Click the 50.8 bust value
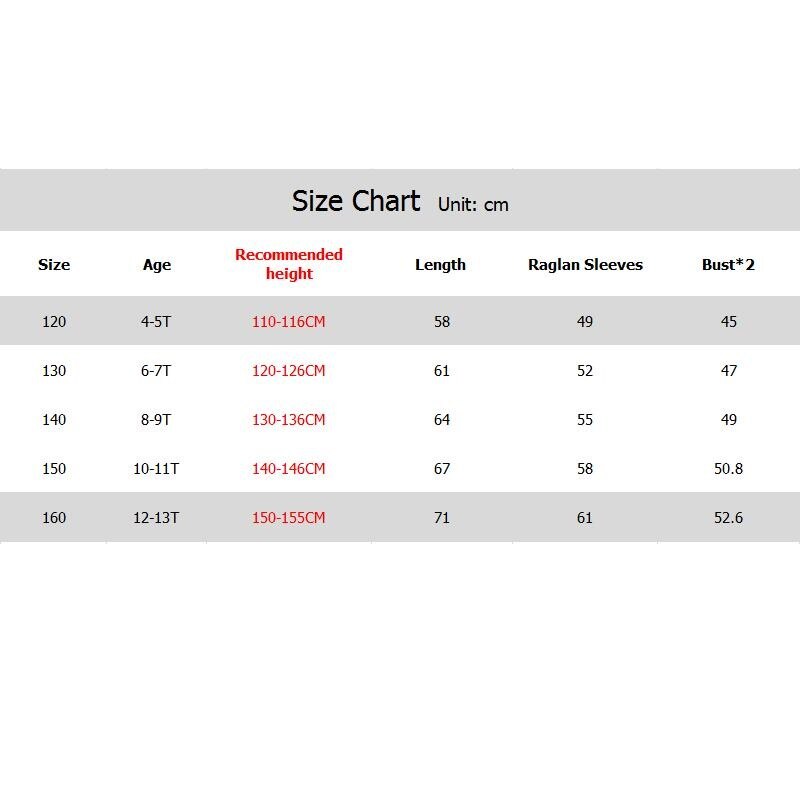Image resolution: width=800 pixels, height=800 pixels. 728,469
